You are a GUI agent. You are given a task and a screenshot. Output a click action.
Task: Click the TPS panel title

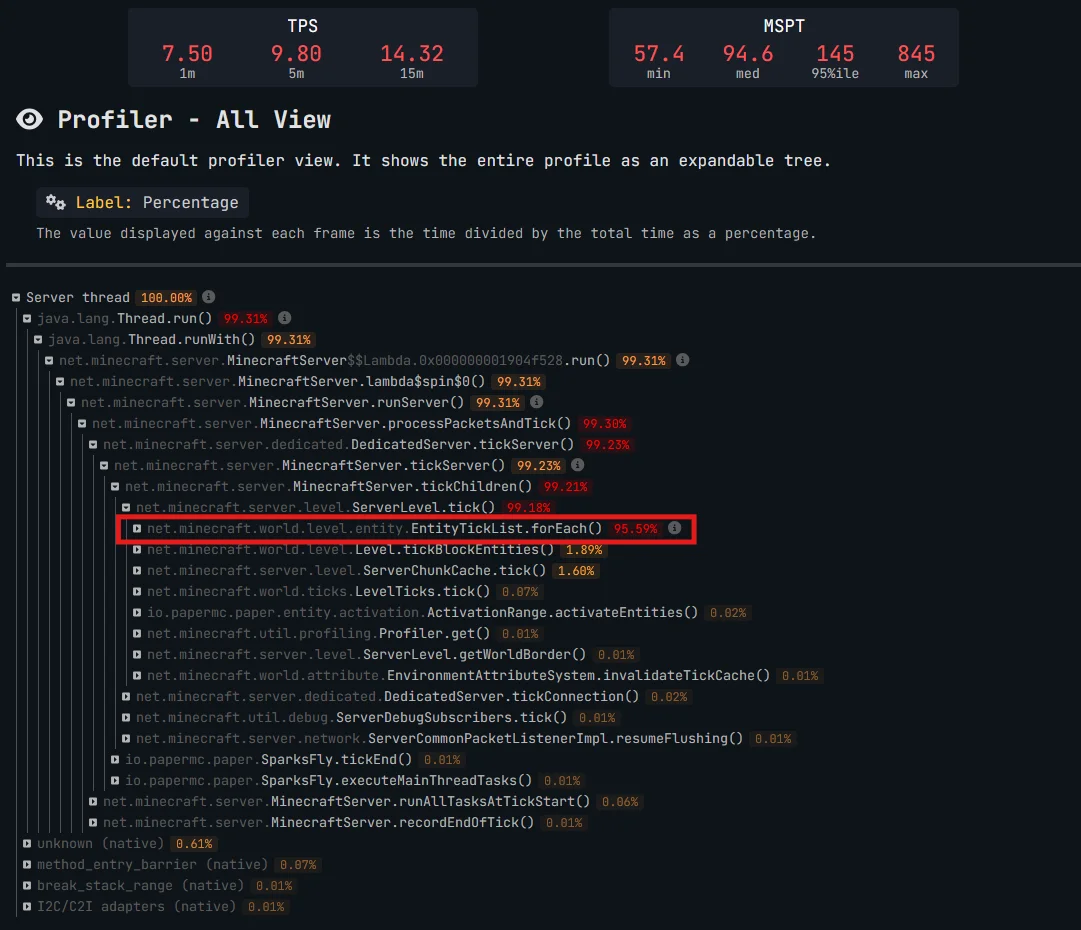303,26
